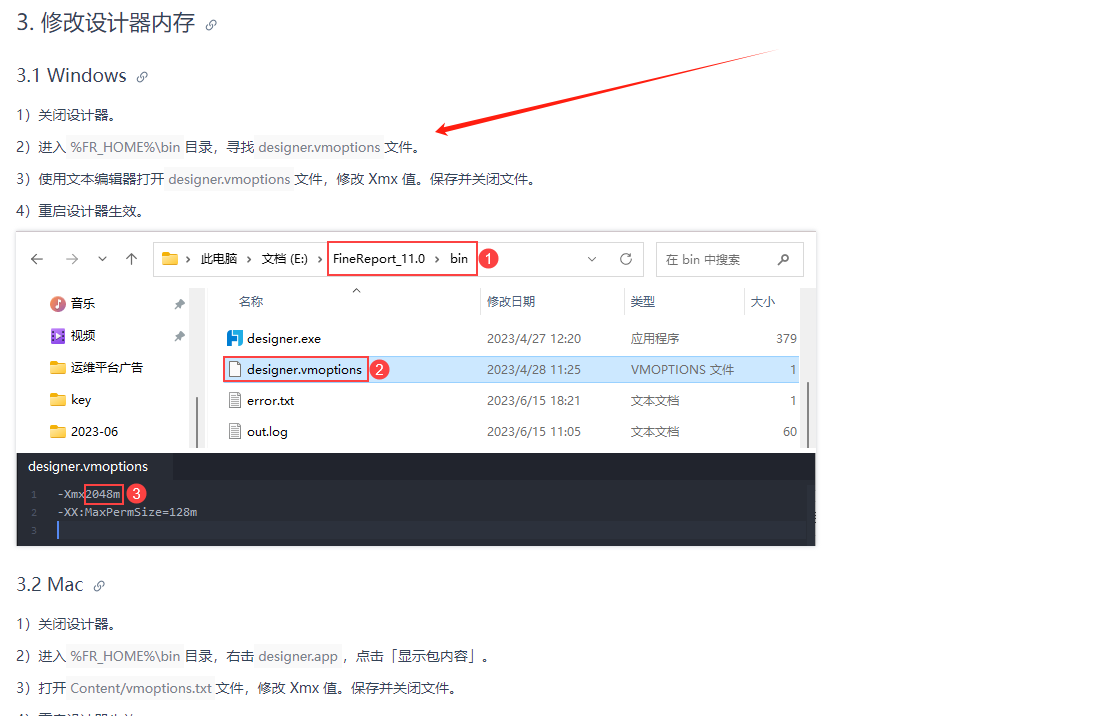The width and height of the screenshot is (1099, 716).
Task: Click anchor link icon next to 3.1 Windows
Action: [142, 77]
